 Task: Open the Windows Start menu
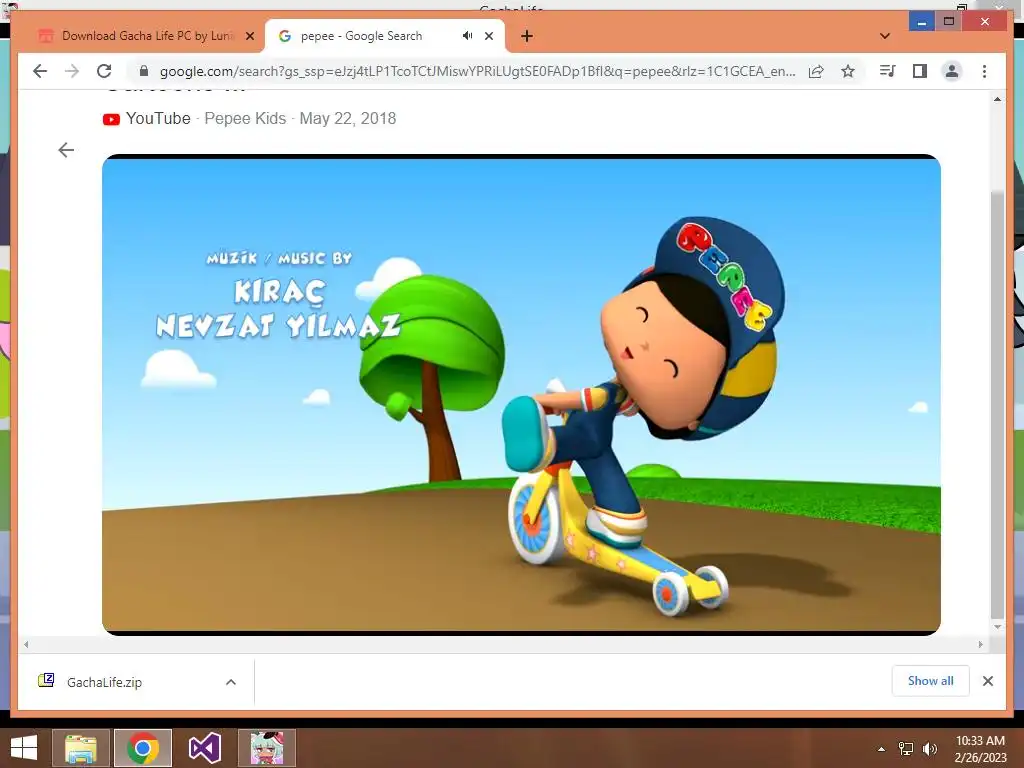pos(24,748)
